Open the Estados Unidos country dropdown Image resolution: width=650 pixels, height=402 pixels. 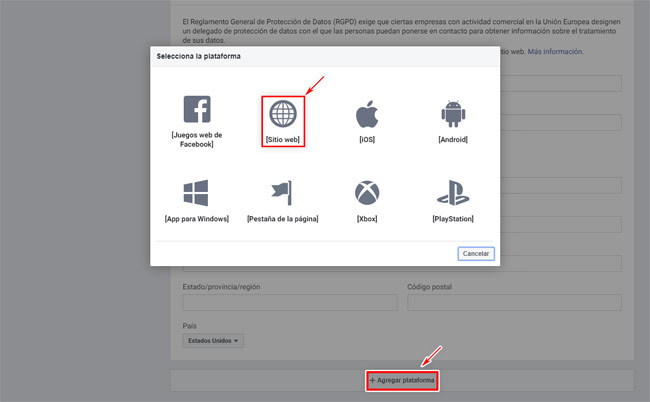(213, 341)
